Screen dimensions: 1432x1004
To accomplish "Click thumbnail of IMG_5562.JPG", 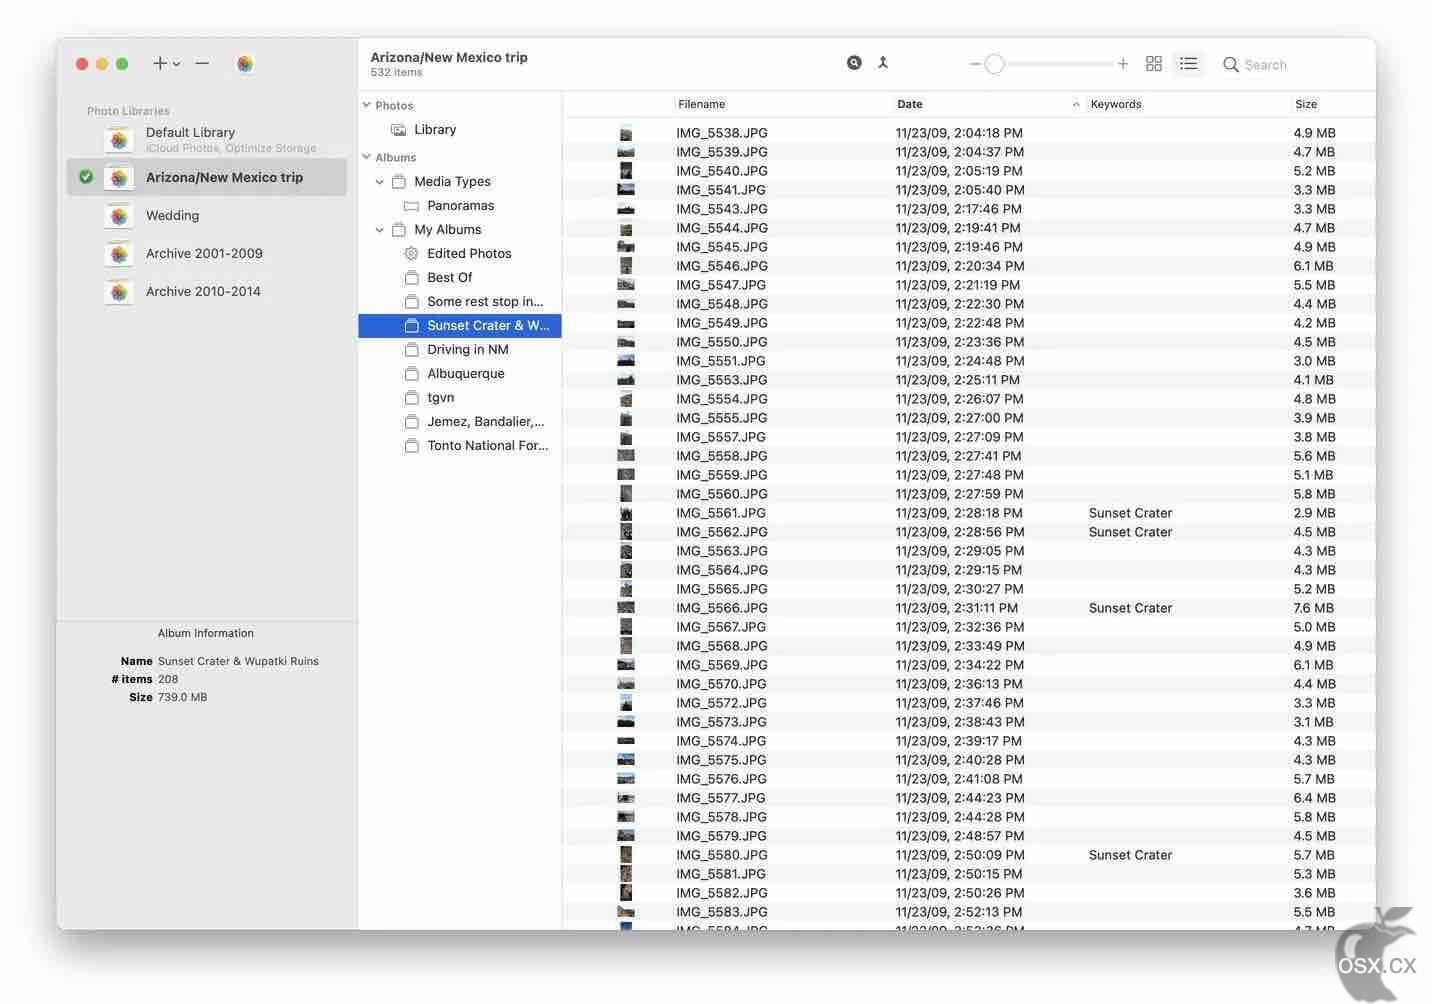I will point(626,532).
